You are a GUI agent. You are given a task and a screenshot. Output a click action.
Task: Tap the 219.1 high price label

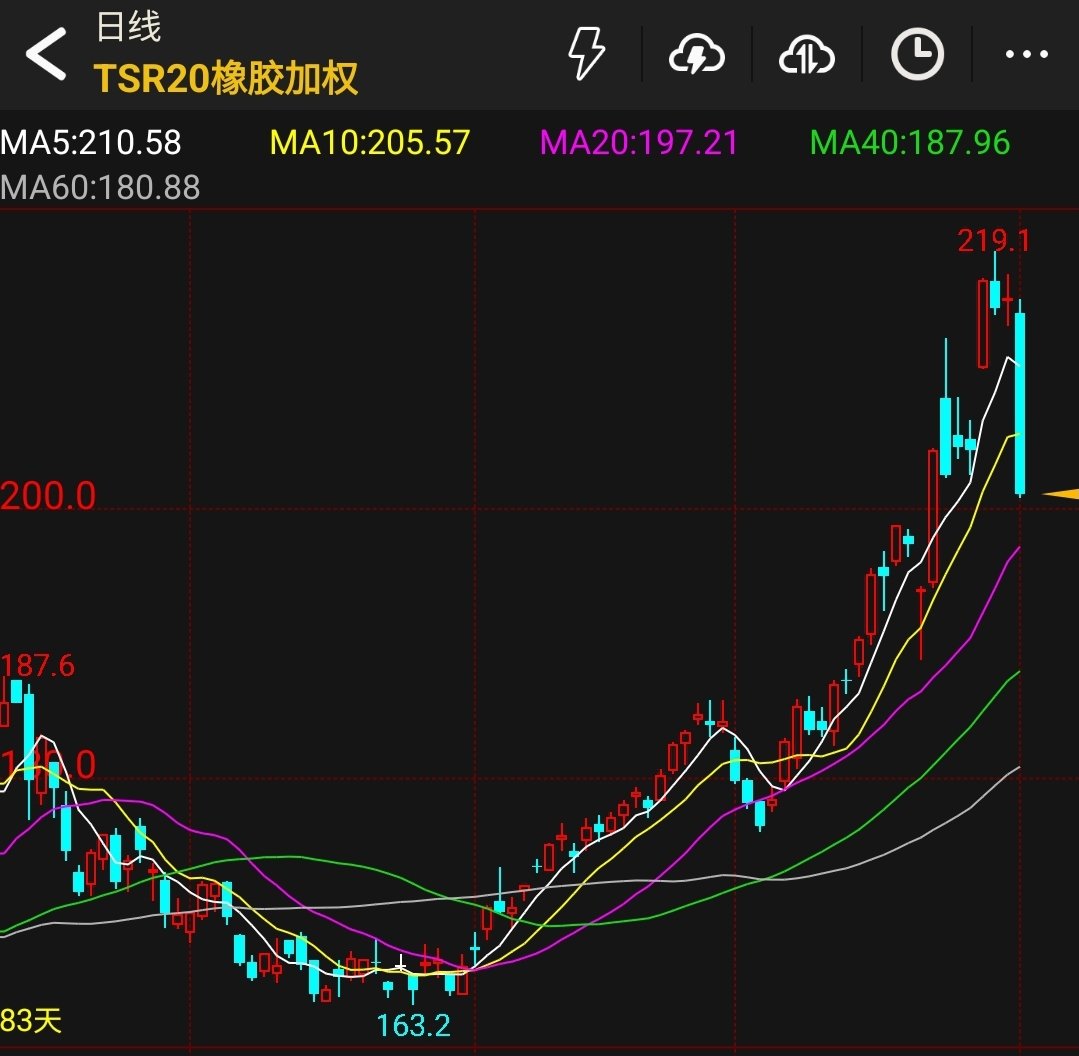[994, 241]
